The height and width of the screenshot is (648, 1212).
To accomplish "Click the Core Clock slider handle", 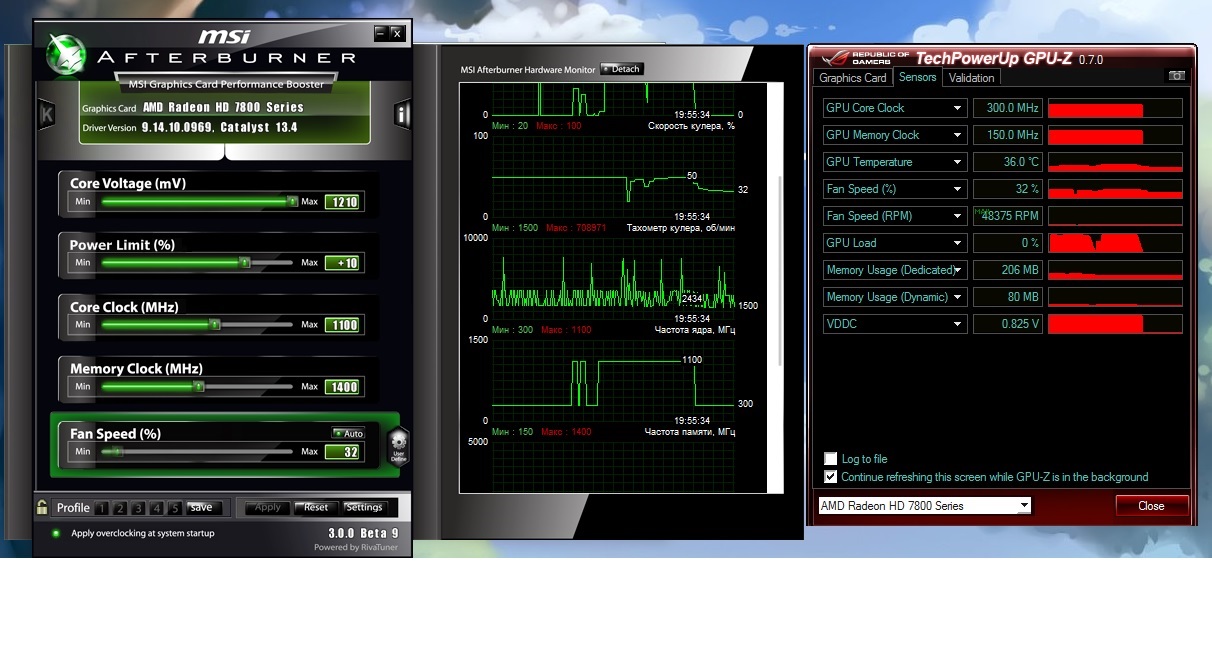I will tap(214, 325).
